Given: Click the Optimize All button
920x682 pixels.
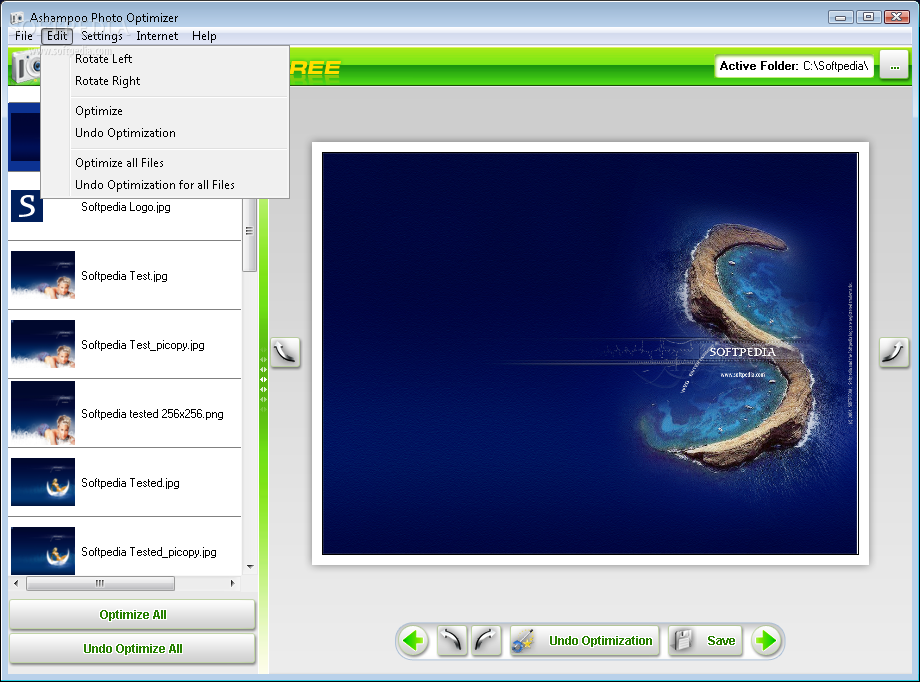Looking at the screenshot, I should (133, 615).
